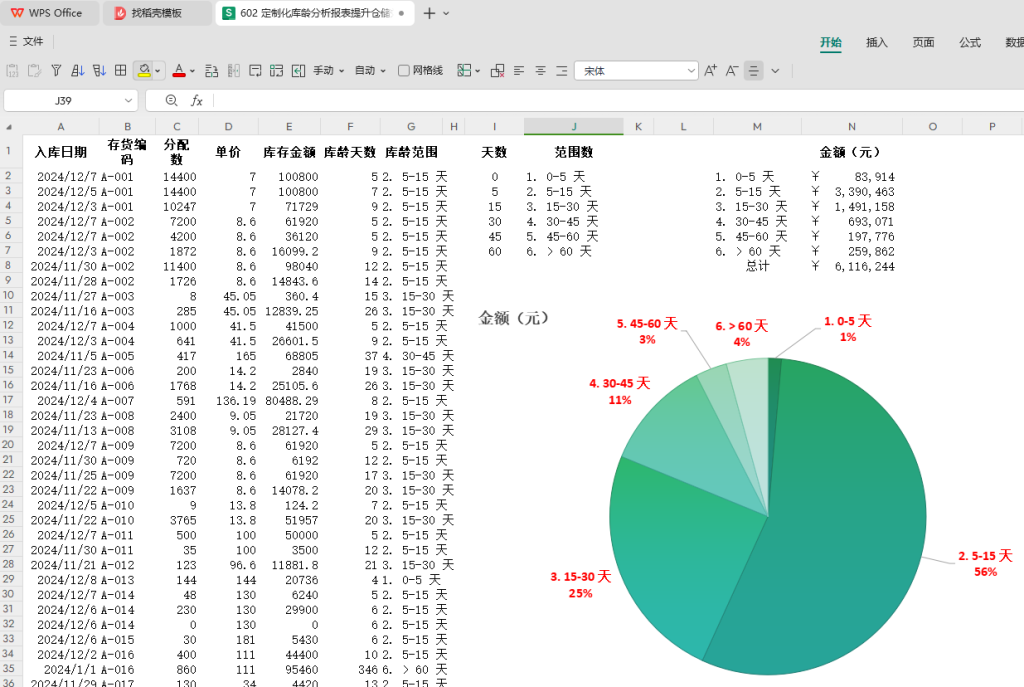Click the pie label 3. 15-30 天 25%

pyautogui.click(x=581, y=584)
